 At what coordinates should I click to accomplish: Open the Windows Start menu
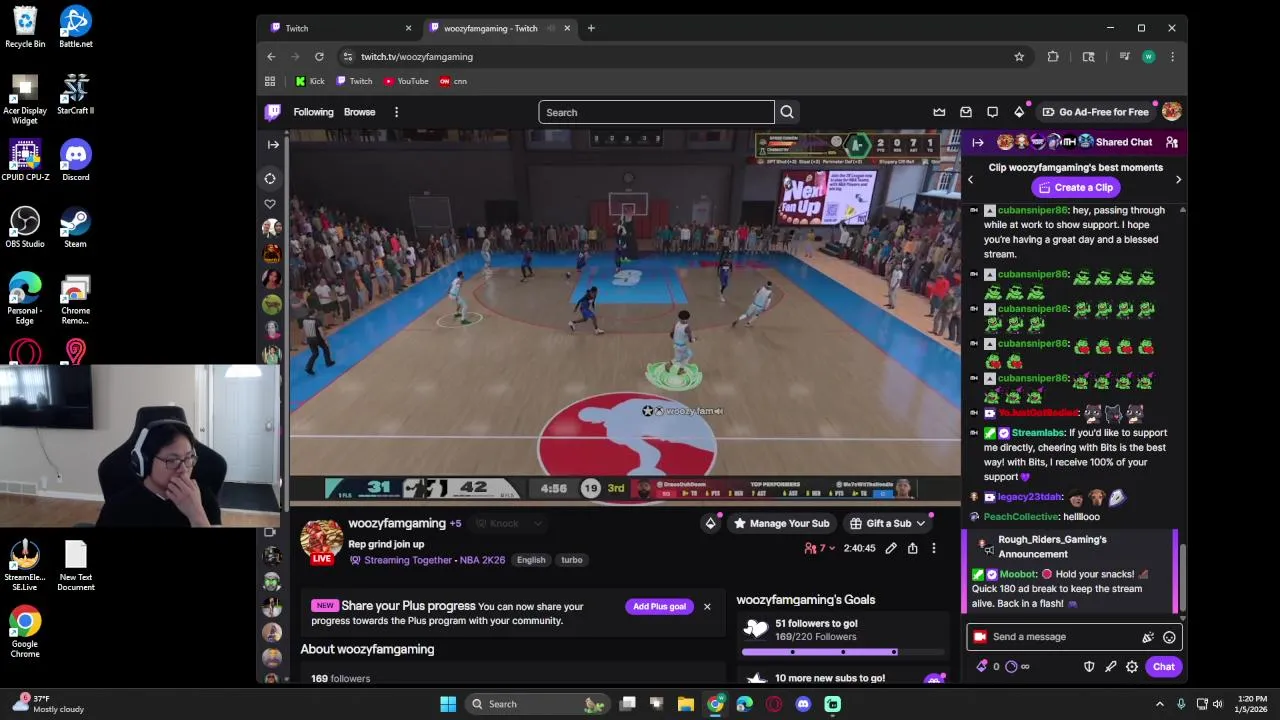(x=448, y=704)
